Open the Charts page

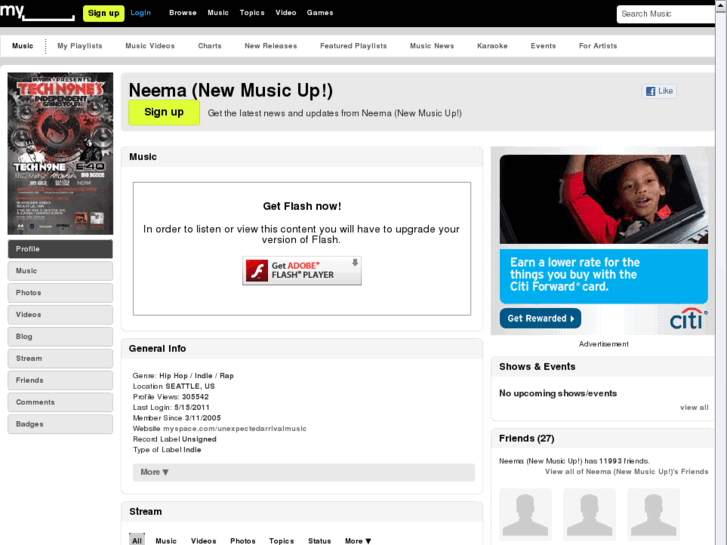tap(210, 46)
